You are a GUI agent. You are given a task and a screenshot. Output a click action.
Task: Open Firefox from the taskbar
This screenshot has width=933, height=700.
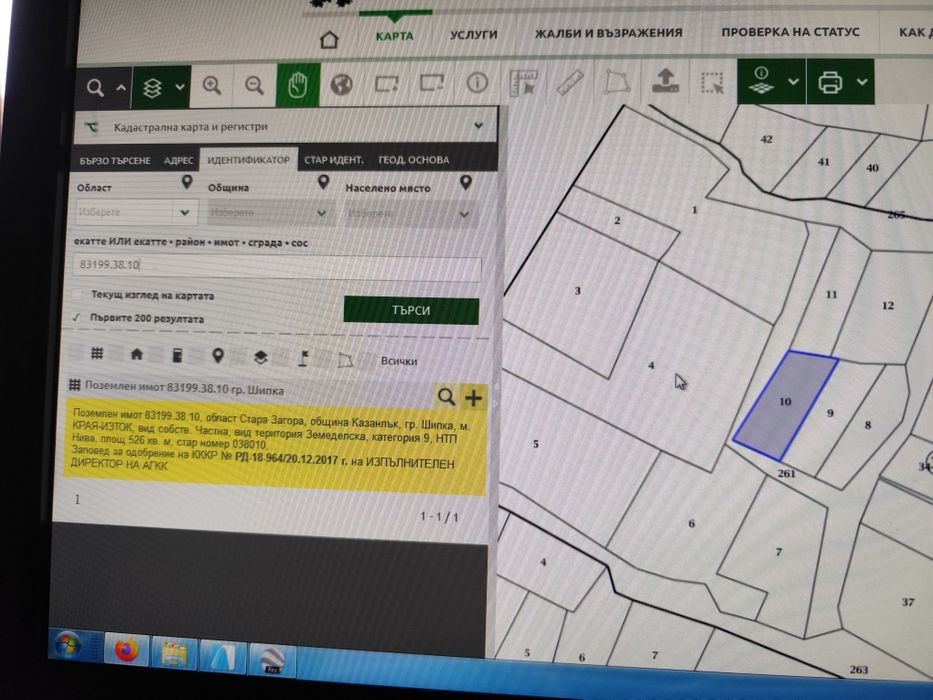point(127,649)
